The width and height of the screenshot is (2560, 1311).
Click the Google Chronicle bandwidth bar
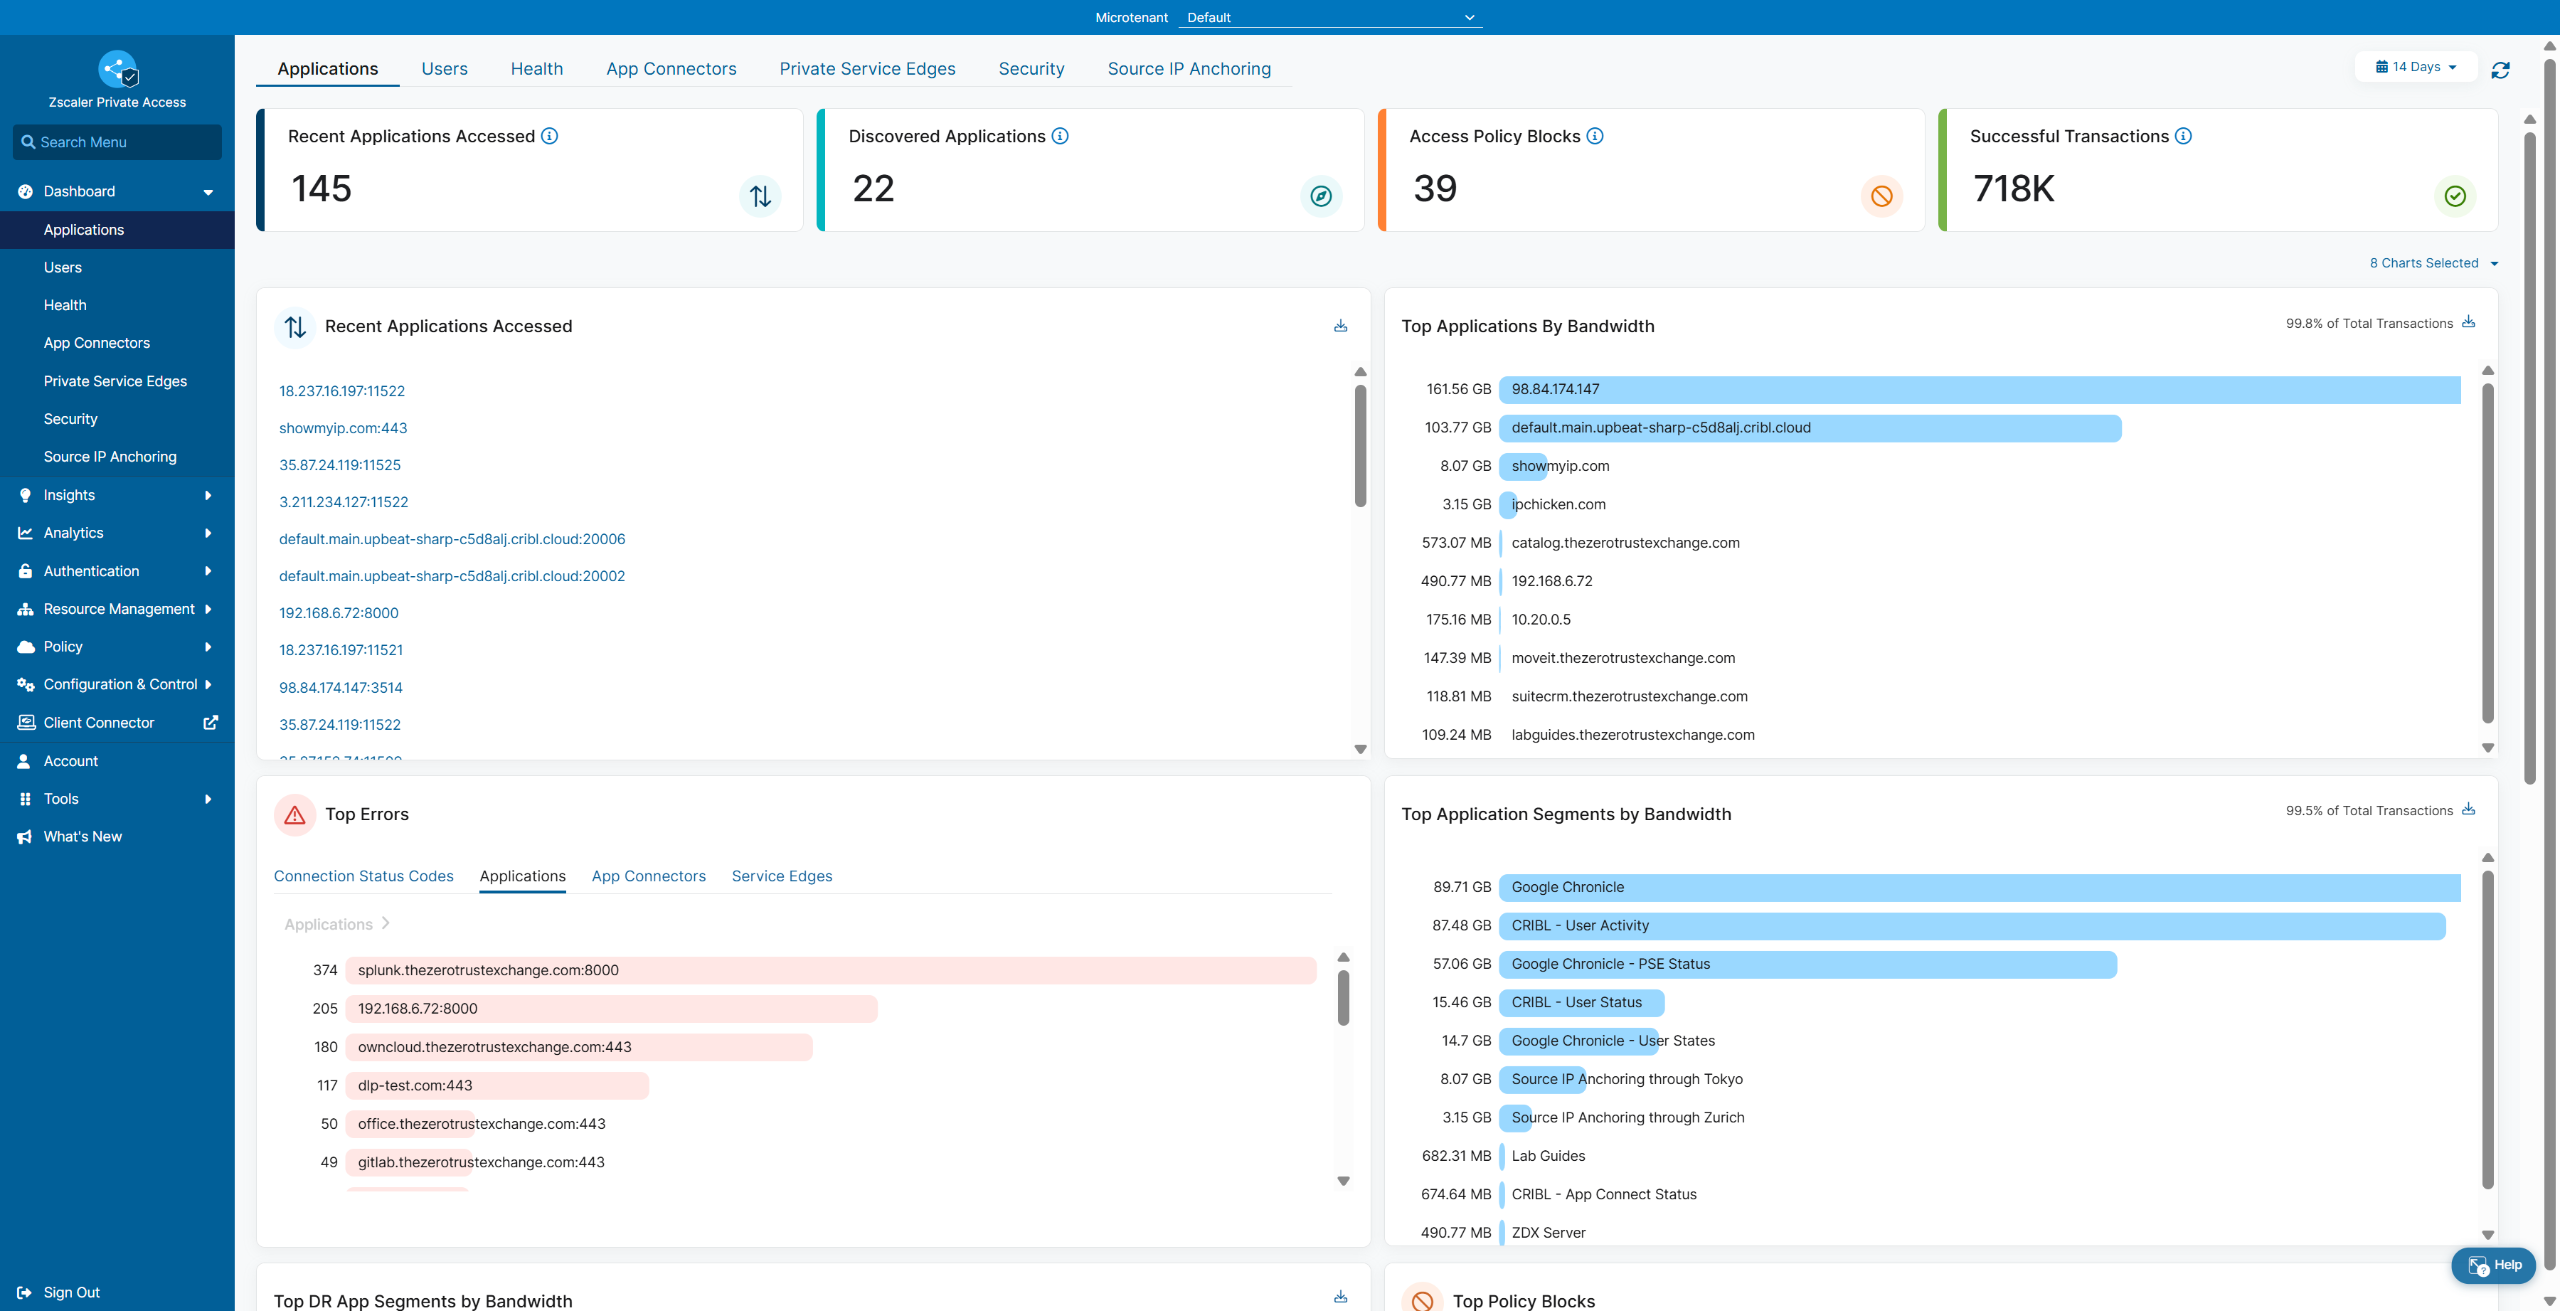(x=1978, y=887)
